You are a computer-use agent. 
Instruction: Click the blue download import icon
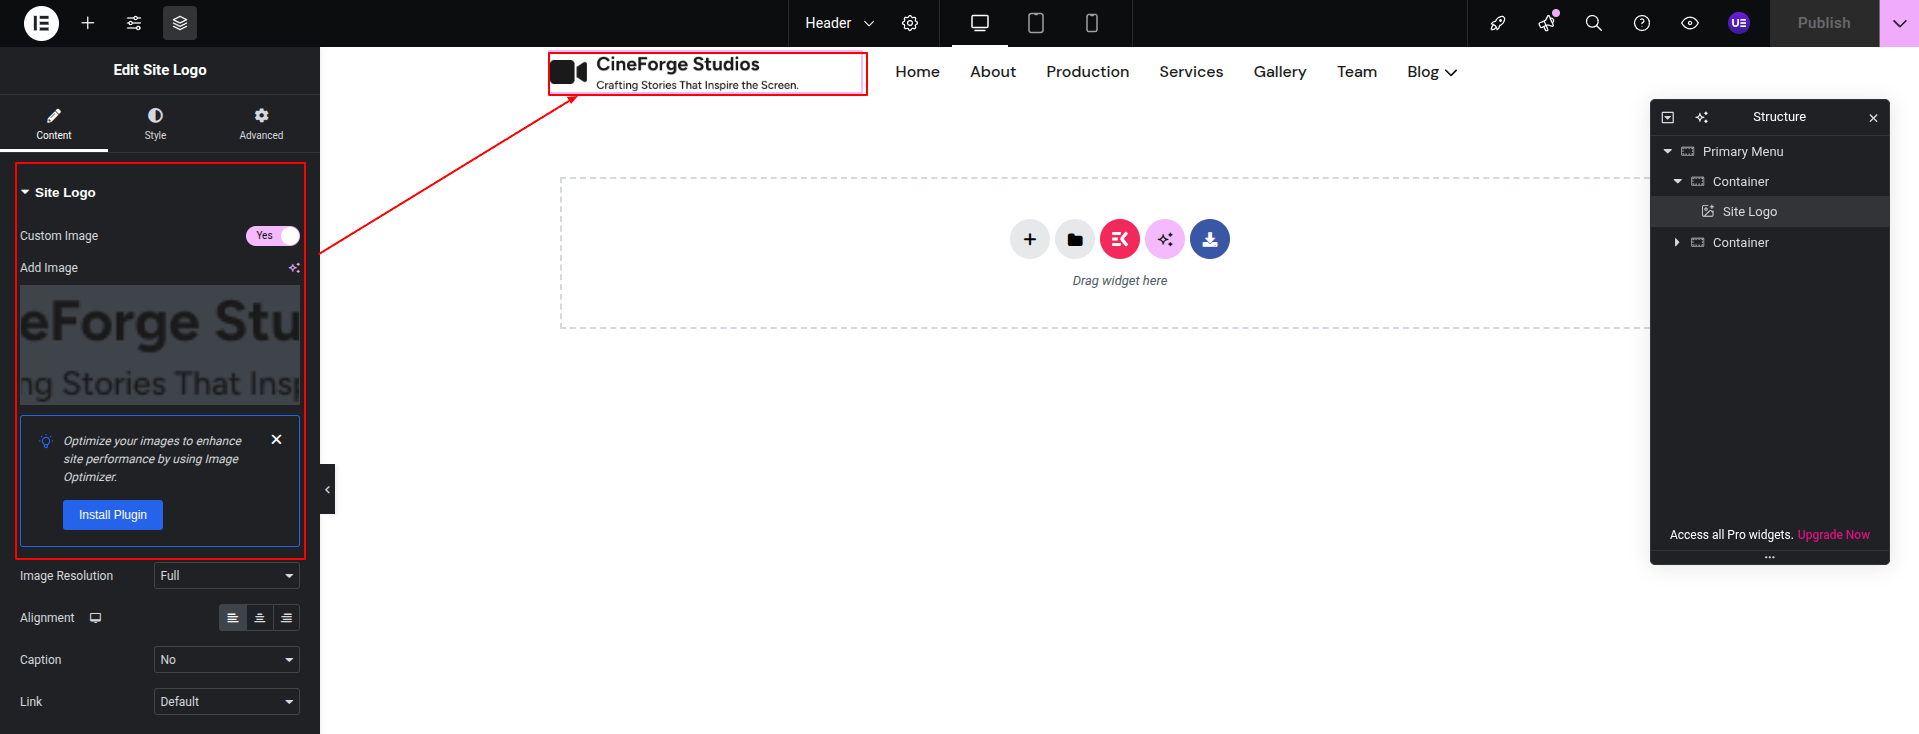click(x=1209, y=239)
